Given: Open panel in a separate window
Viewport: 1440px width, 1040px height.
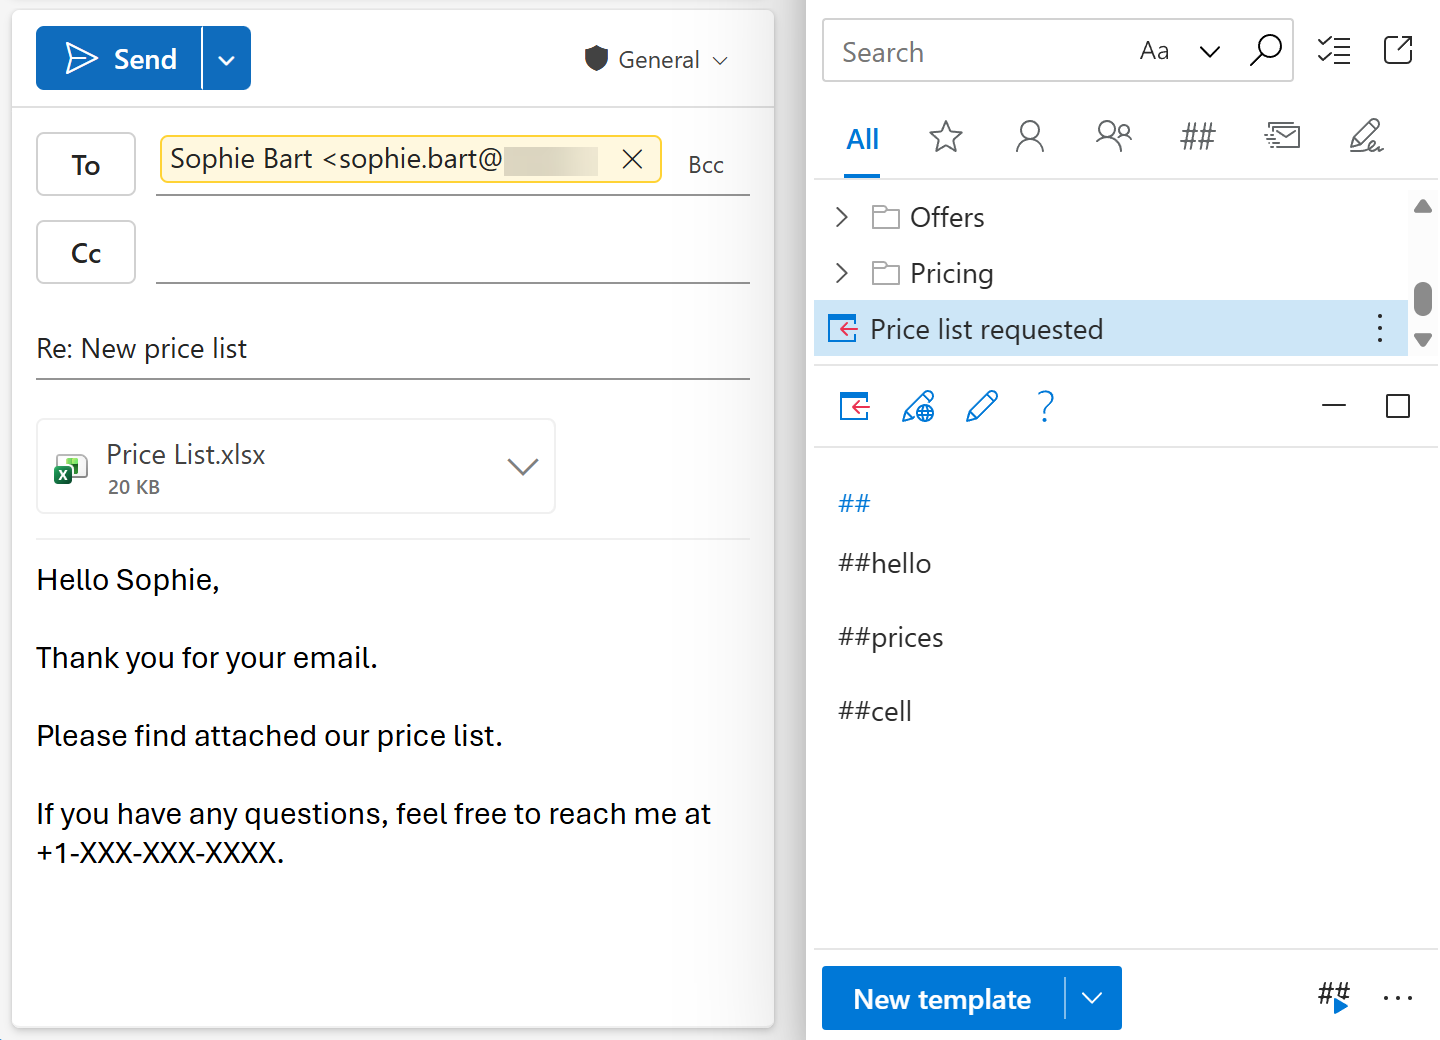Looking at the screenshot, I should (1398, 50).
